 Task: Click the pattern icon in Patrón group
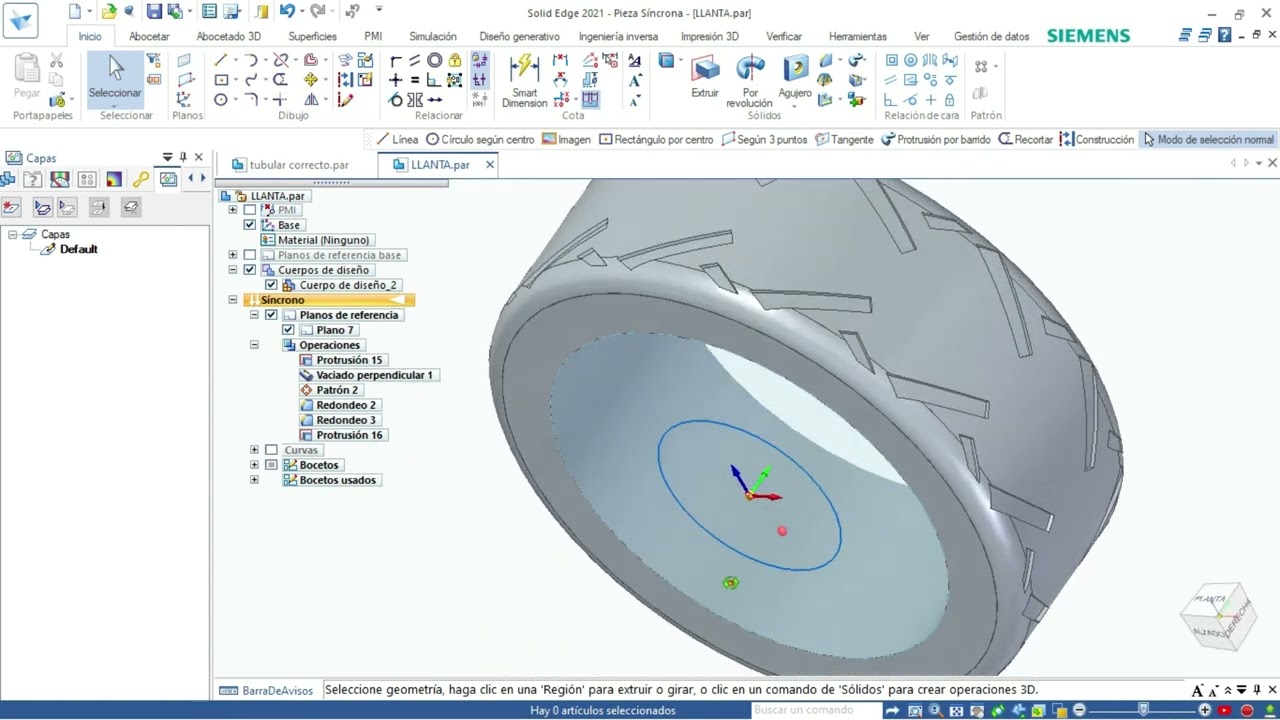tap(980, 67)
